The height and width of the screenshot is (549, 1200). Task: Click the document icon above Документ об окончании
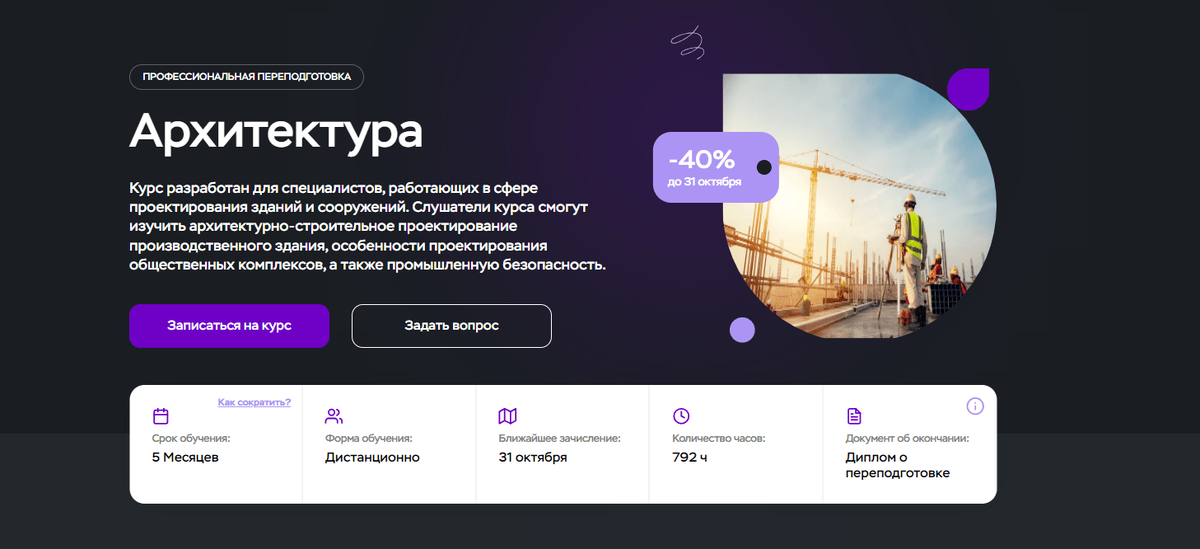pyautogui.click(x=854, y=416)
